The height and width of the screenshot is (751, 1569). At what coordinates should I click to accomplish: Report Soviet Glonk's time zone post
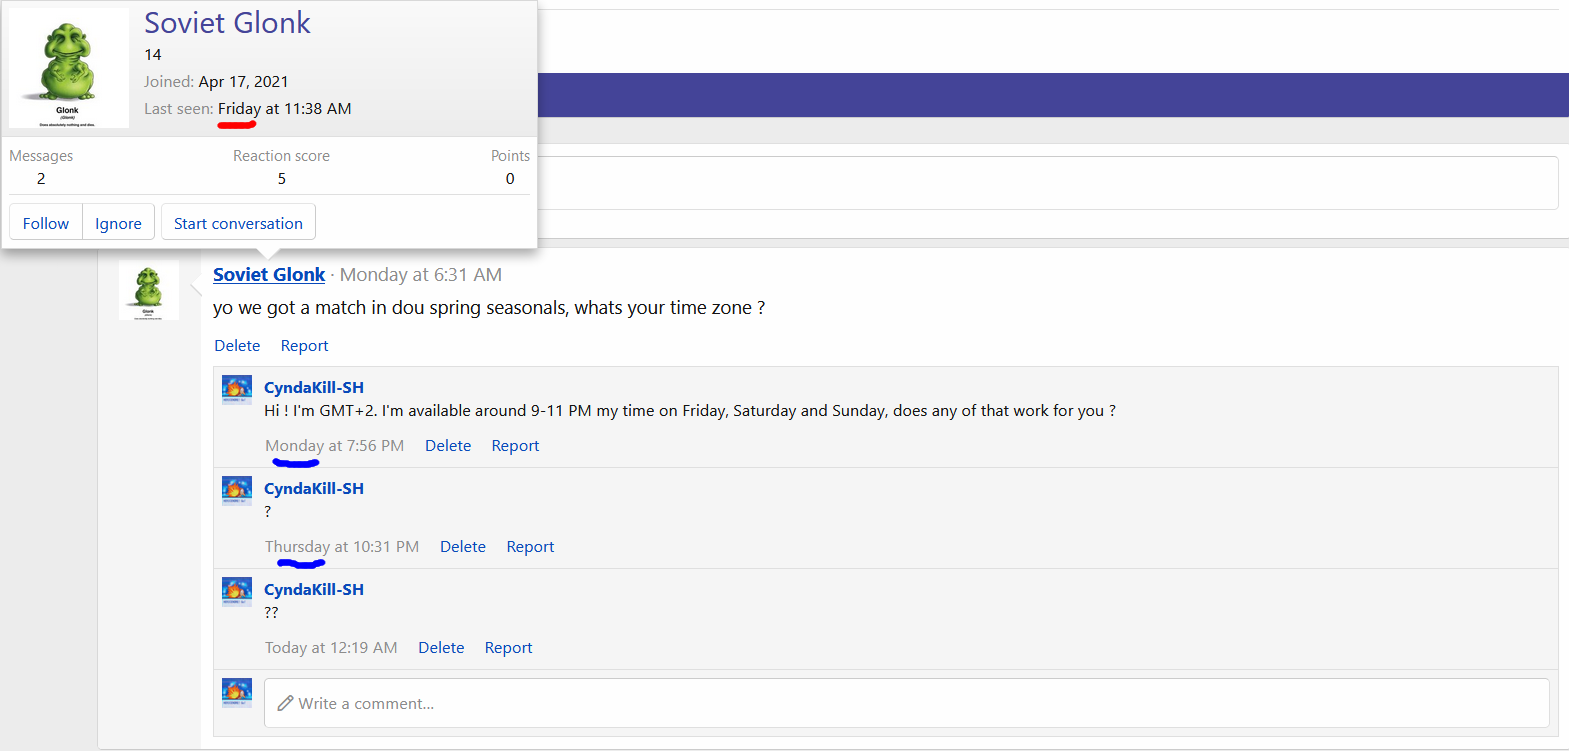[x=304, y=346]
